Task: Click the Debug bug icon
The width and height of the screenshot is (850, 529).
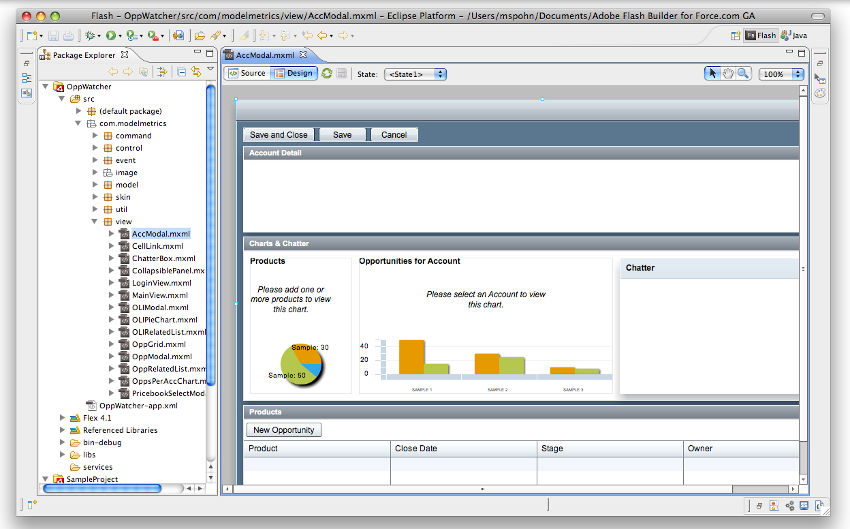Action: click(90, 36)
